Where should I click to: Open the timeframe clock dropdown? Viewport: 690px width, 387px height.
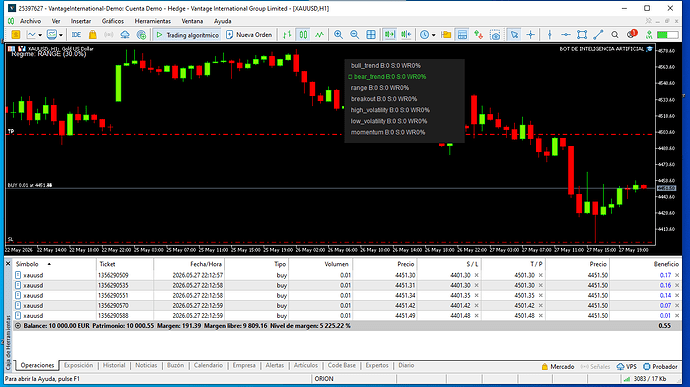(x=427, y=34)
